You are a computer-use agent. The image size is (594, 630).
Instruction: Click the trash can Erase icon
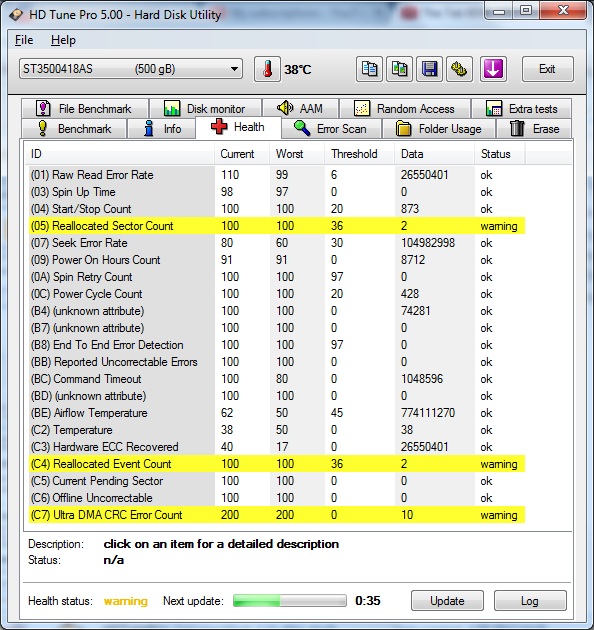(517, 129)
